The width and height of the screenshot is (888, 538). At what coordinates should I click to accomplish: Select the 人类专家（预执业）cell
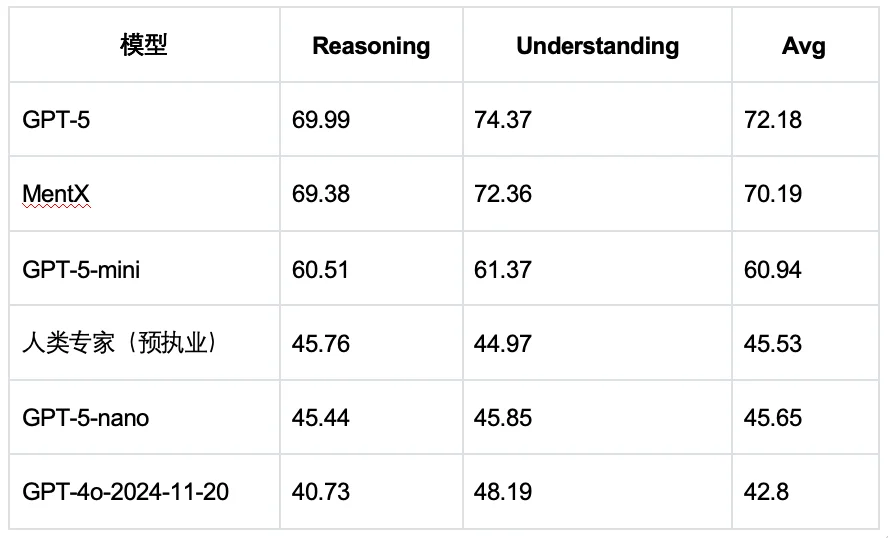pyautogui.click(x=119, y=343)
